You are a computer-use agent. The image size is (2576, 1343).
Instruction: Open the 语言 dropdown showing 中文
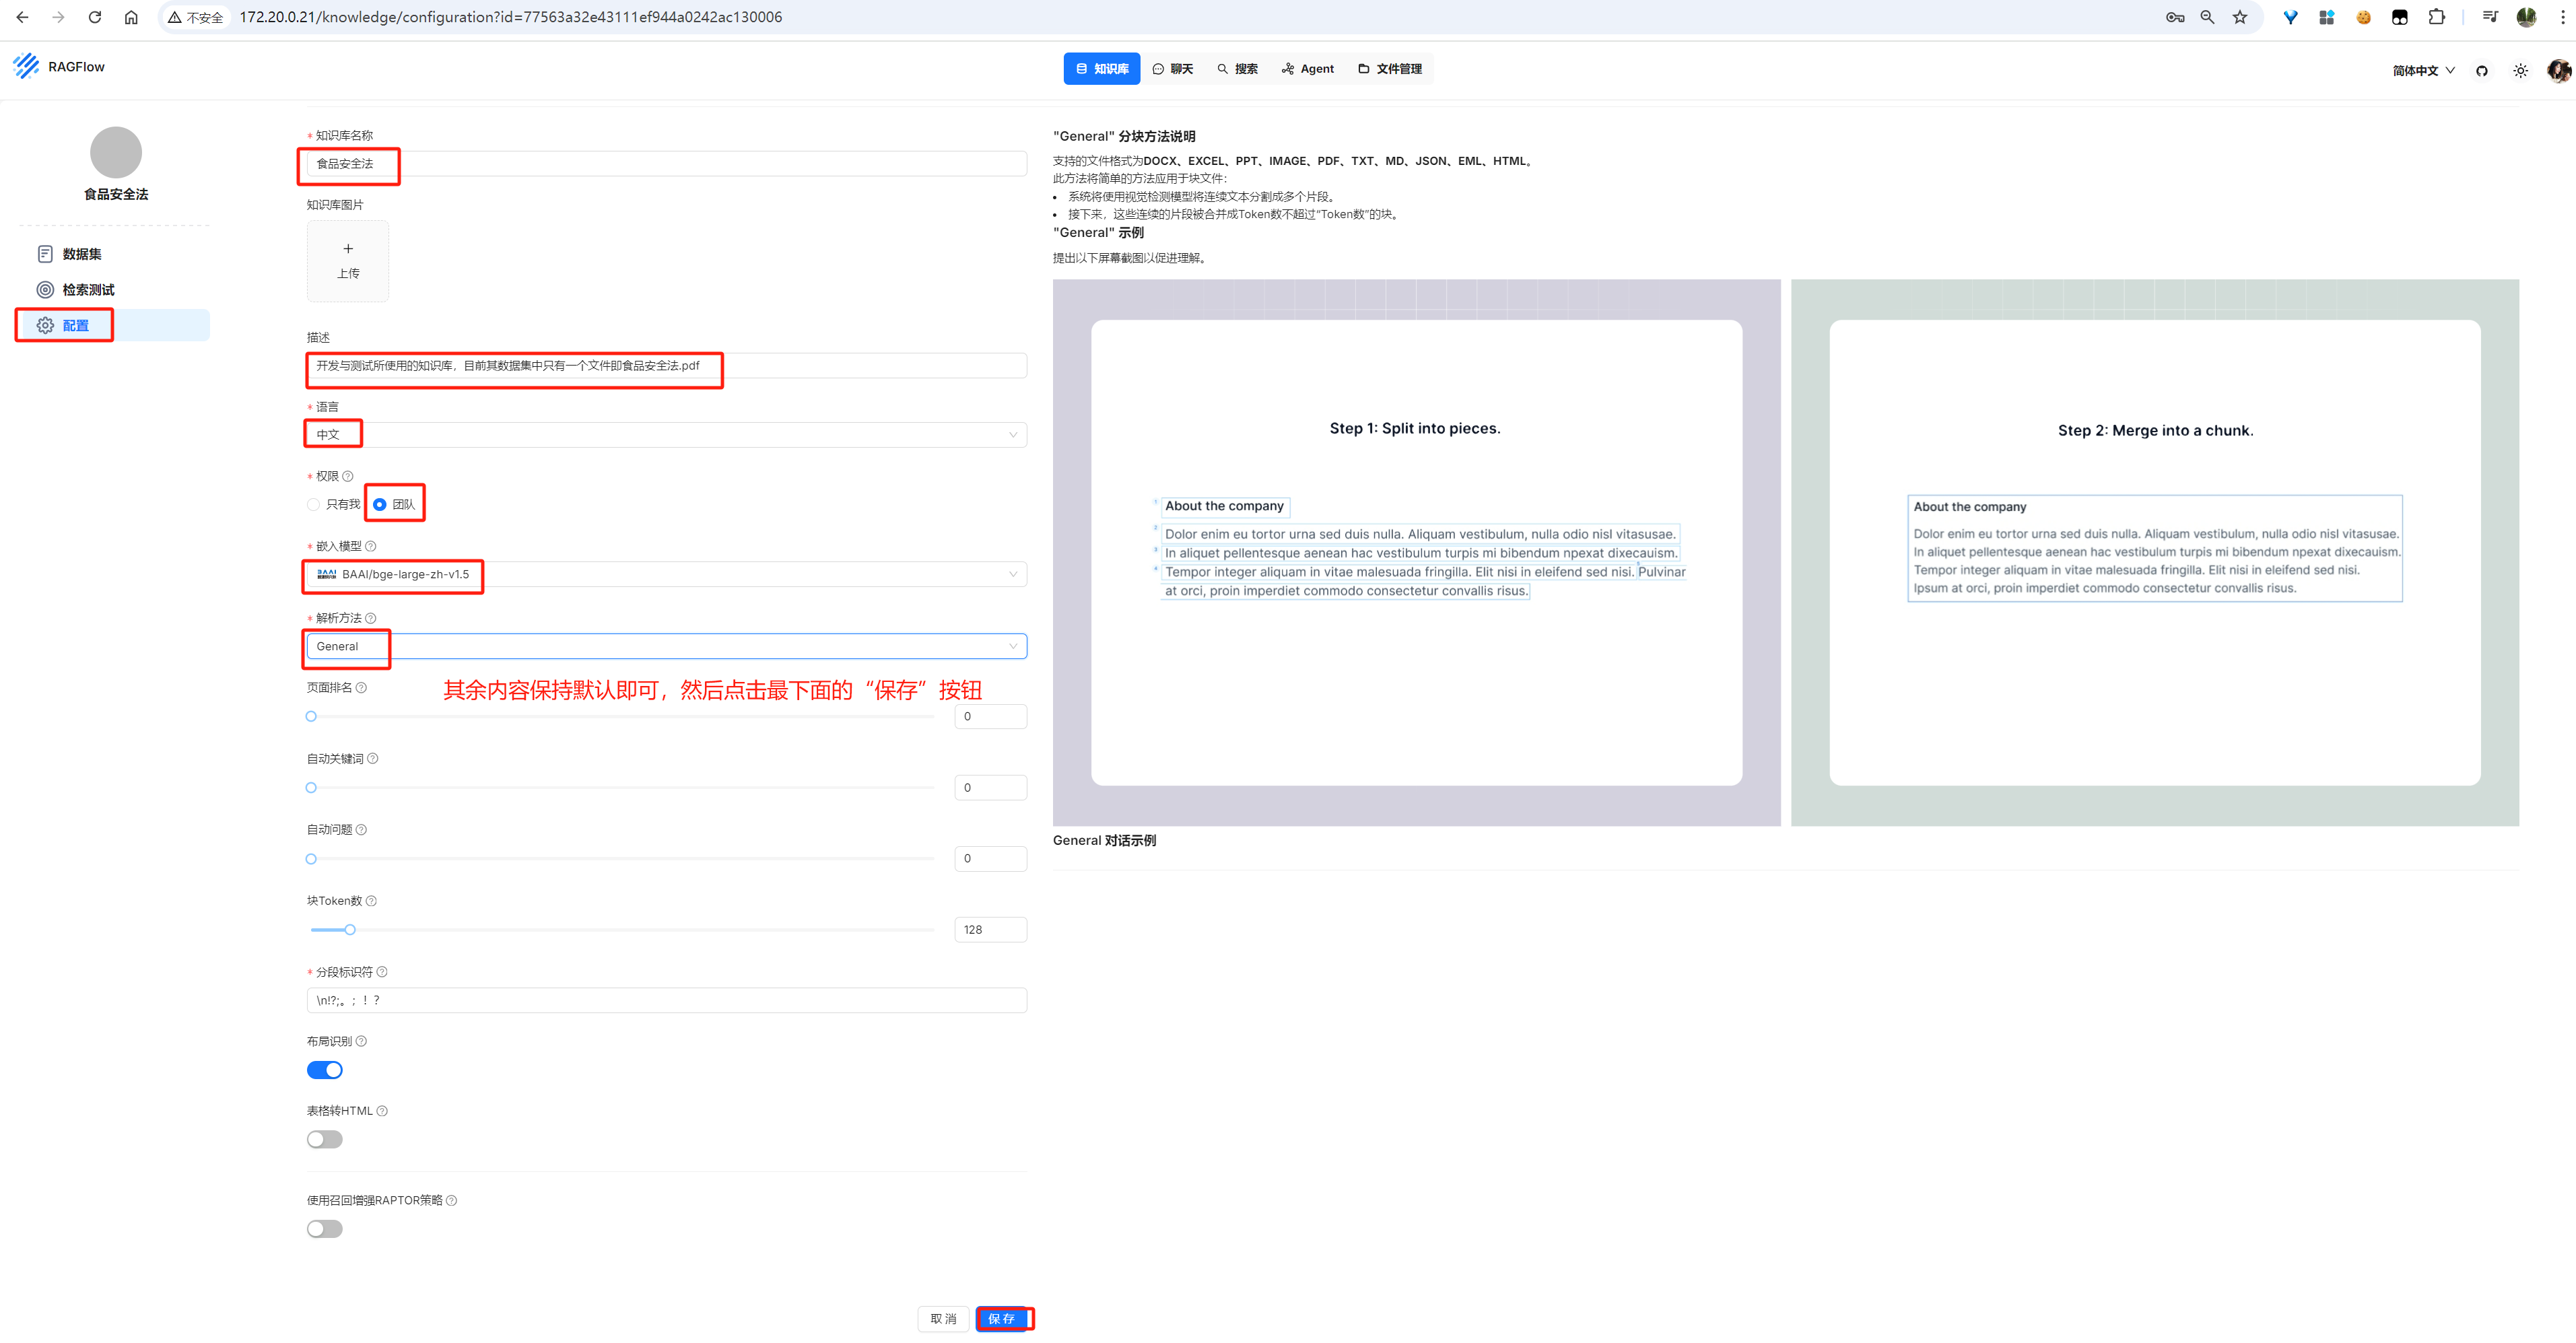(666, 435)
